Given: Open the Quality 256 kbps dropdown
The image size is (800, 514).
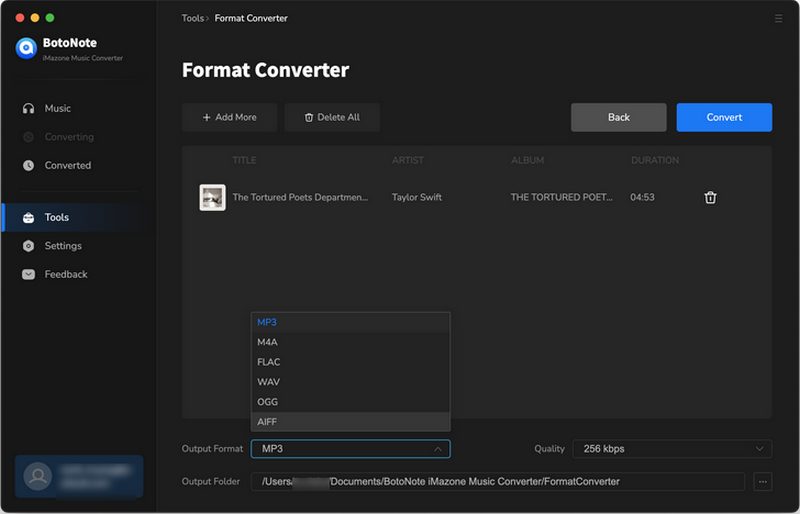Looking at the screenshot, I should (x=672, y=449).
